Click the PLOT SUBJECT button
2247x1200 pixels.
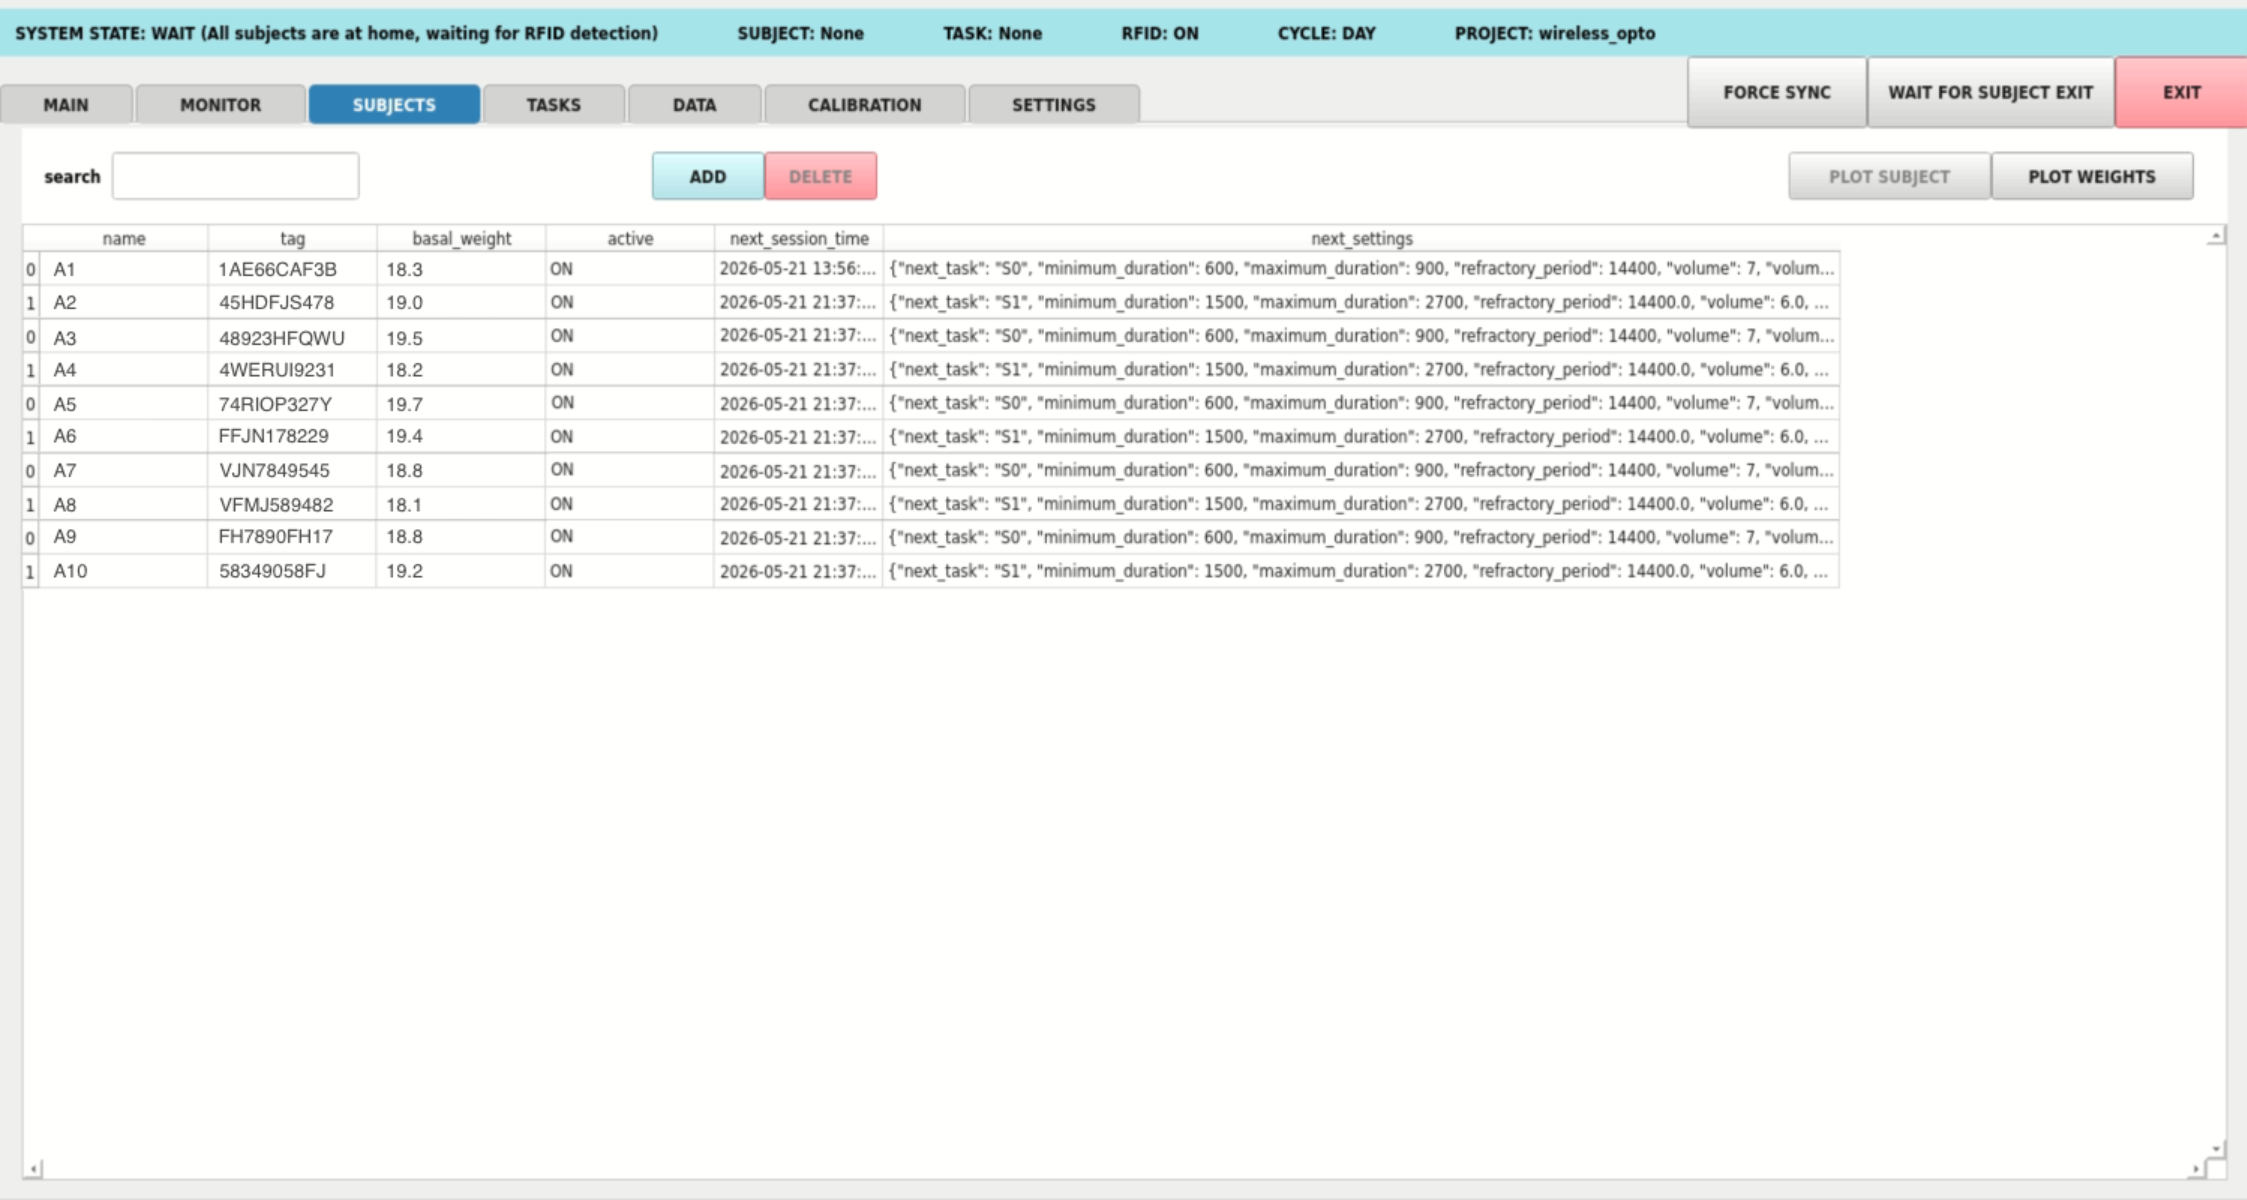pos(1889,176)
